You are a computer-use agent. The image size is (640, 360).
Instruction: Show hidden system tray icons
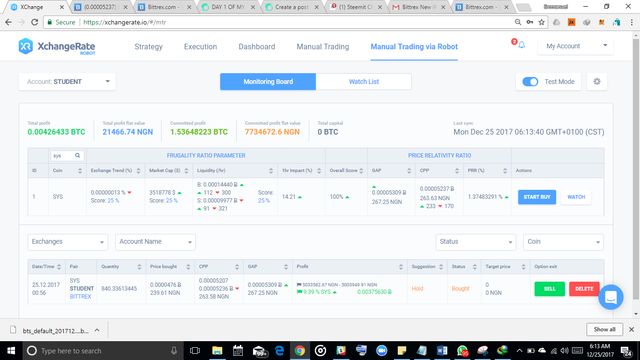pyautogui.click(x=519, y=351)
